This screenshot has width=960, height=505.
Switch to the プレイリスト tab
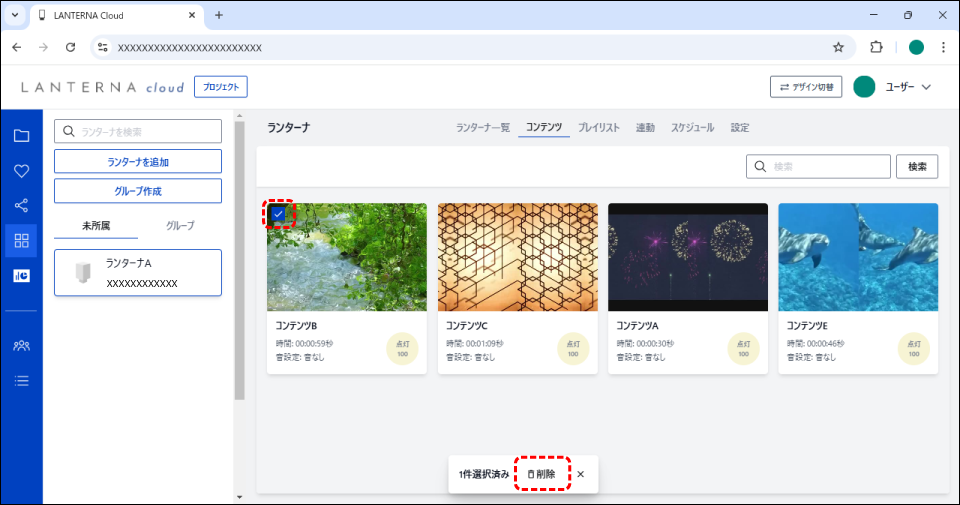click(598, 128)
